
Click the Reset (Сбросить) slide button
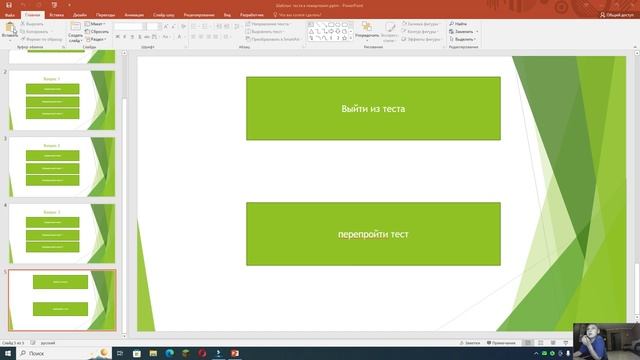coord(97,31)
